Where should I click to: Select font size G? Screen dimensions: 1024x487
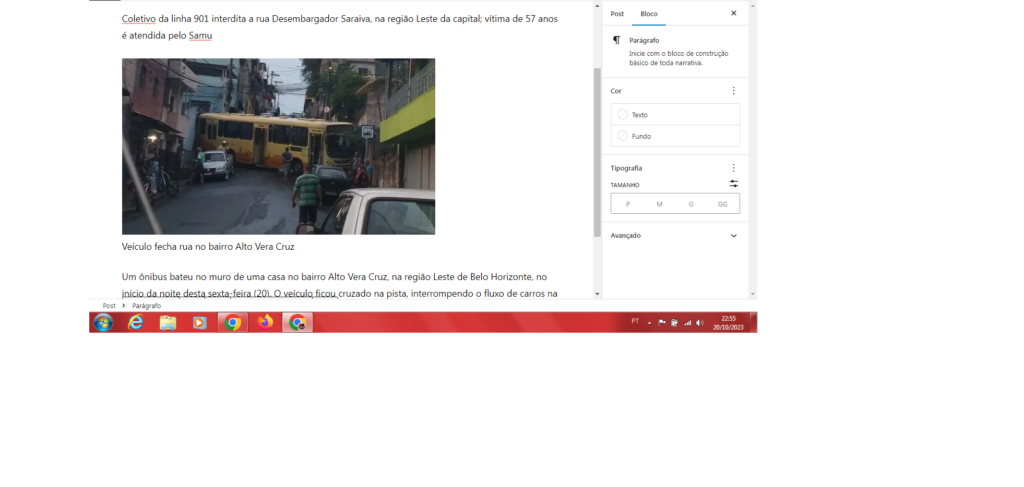point(691,204)
